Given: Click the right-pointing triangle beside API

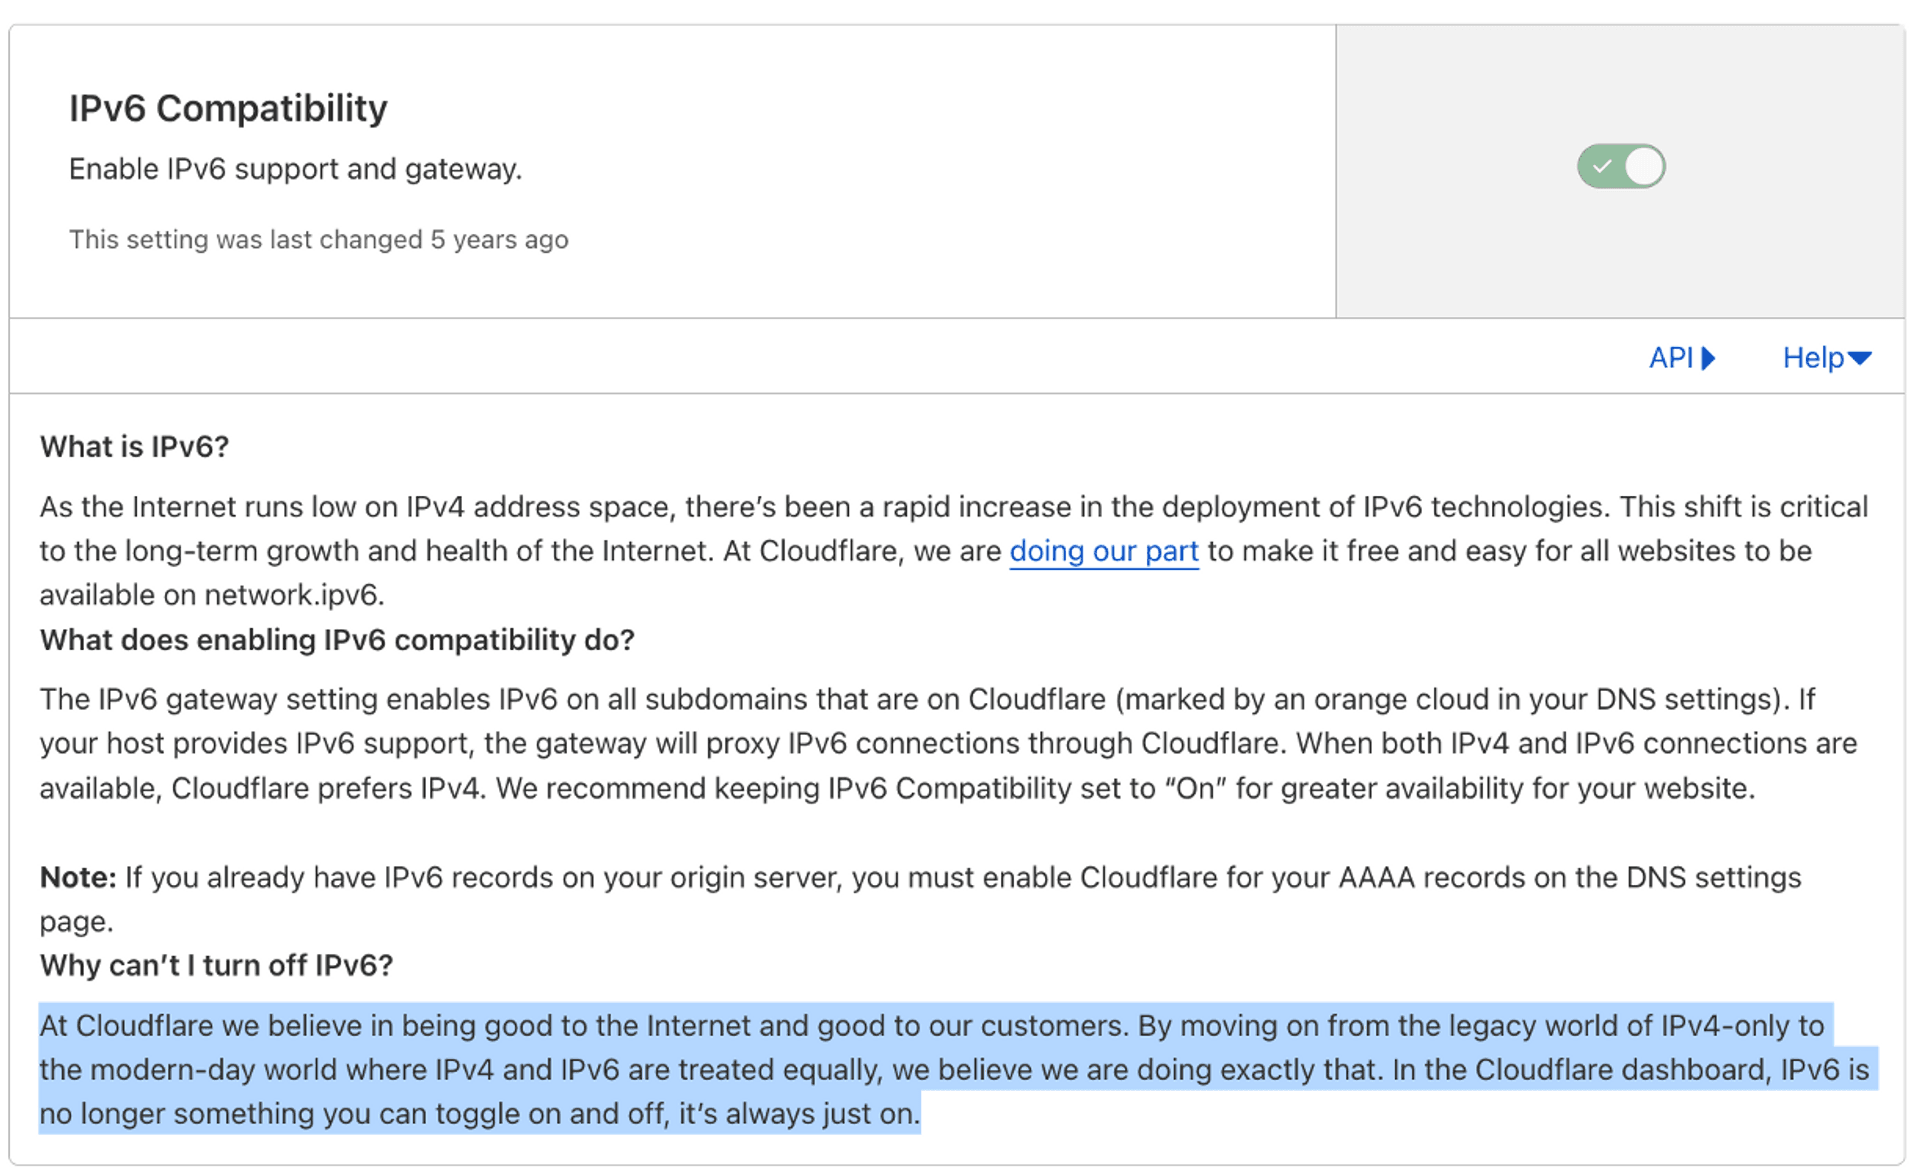Looking at the screenshot, I should click(1708, 358).
